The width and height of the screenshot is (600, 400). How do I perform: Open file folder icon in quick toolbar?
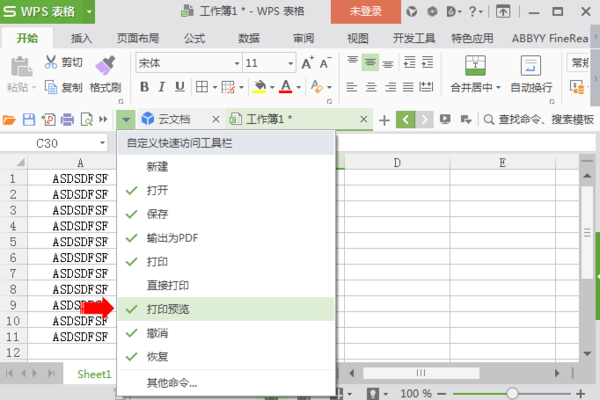coord(9,120)
